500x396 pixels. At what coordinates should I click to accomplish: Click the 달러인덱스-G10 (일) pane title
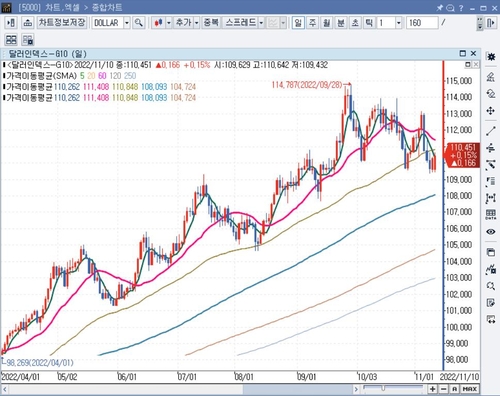pos(47,54)
